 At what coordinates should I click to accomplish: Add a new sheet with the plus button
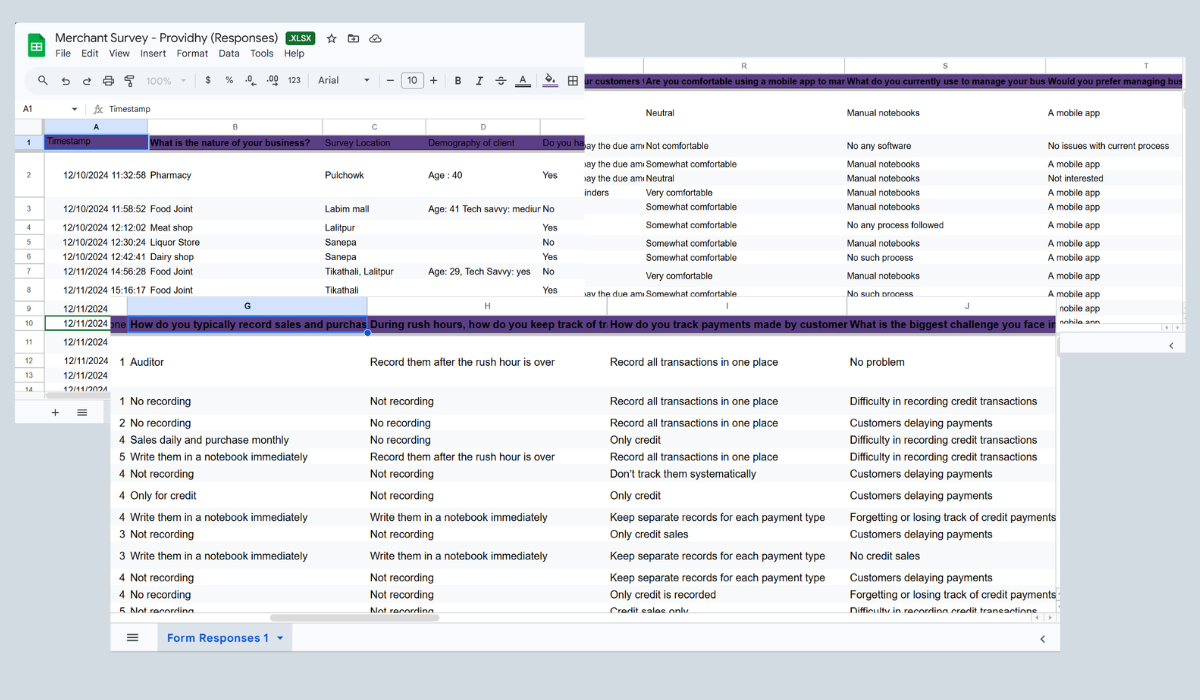pos(56,411)
